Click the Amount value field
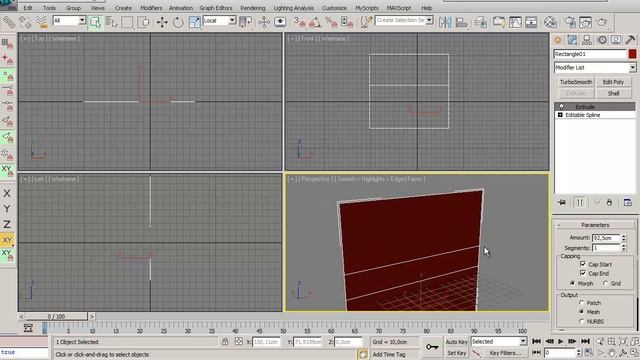 (606, 238)
